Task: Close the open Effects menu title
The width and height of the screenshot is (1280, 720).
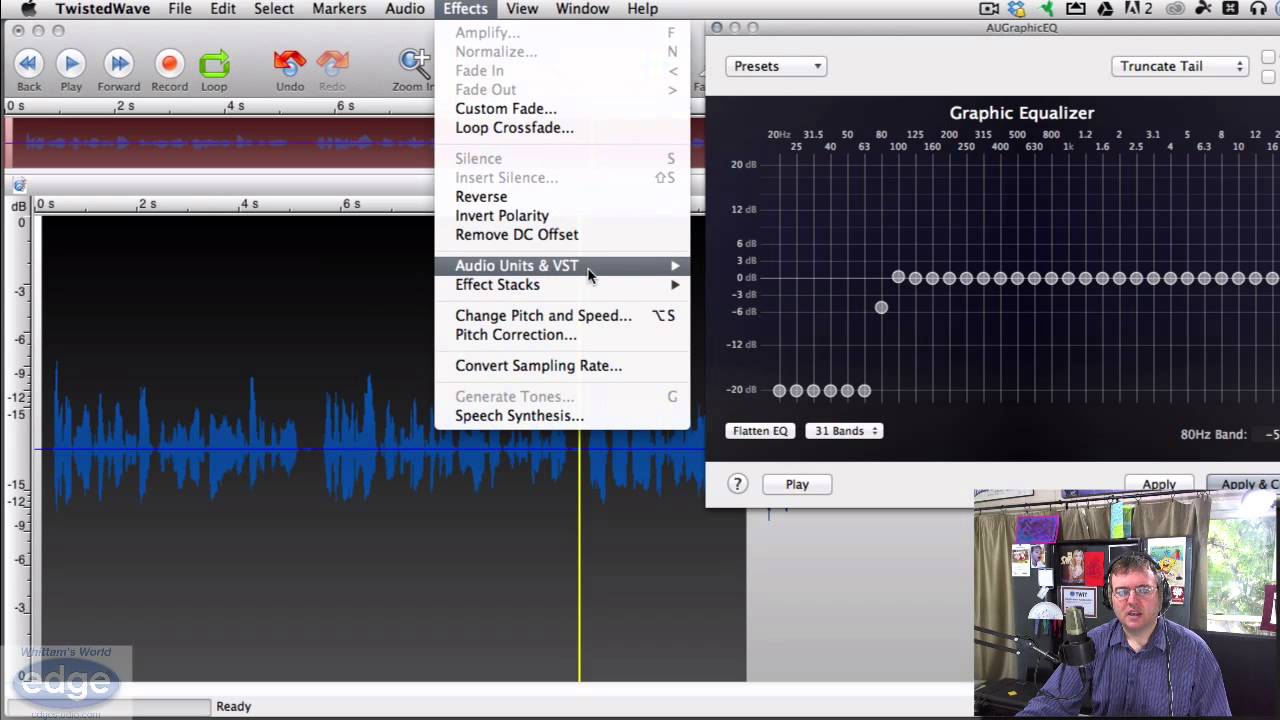Action: coord(466,9)
